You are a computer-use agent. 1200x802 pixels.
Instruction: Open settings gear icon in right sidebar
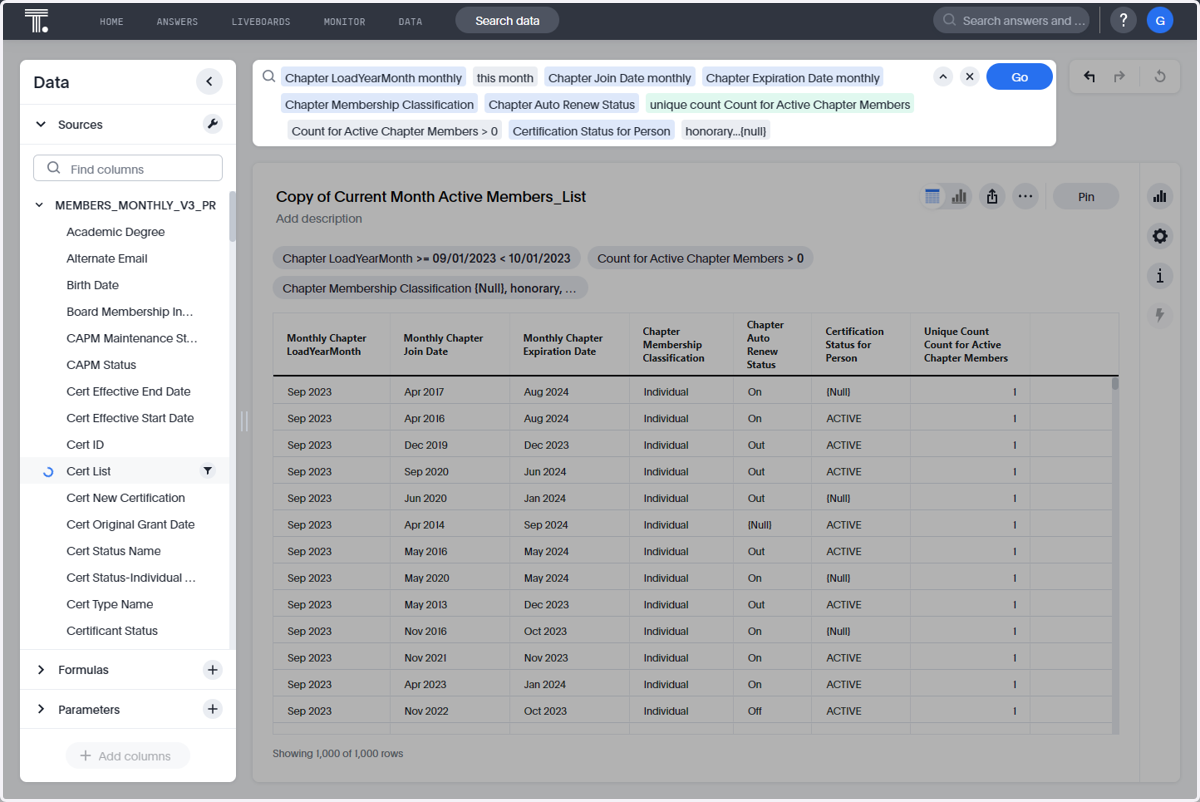coord(1160,236)
